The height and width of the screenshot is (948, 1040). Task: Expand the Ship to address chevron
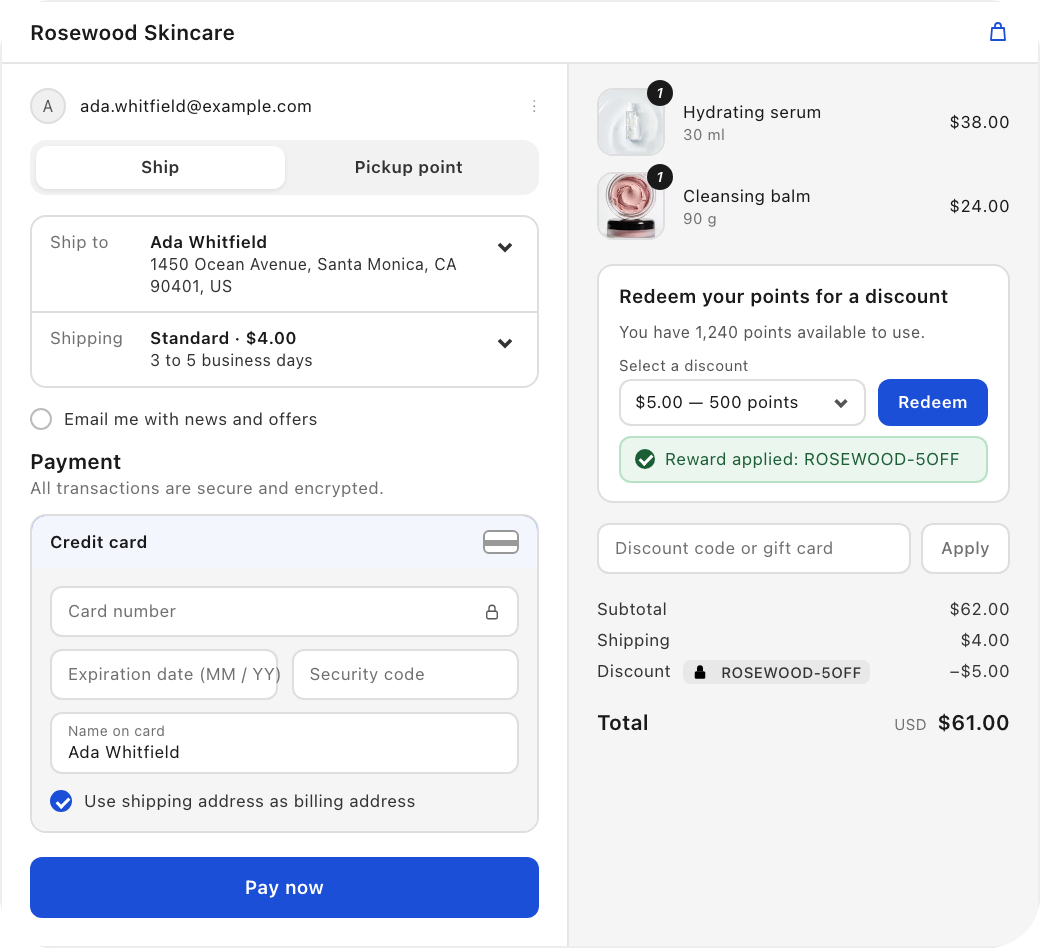(x=505, y=247)
